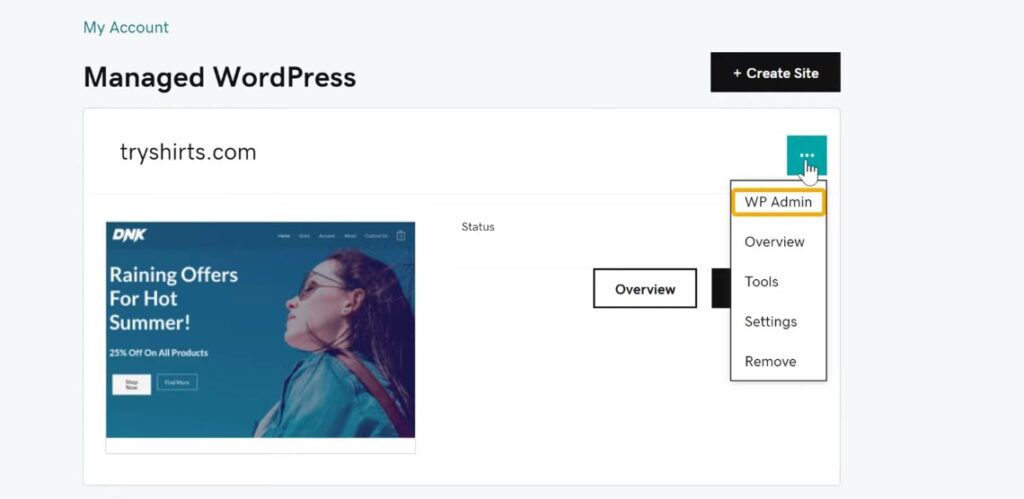Click the Status label

478,227
